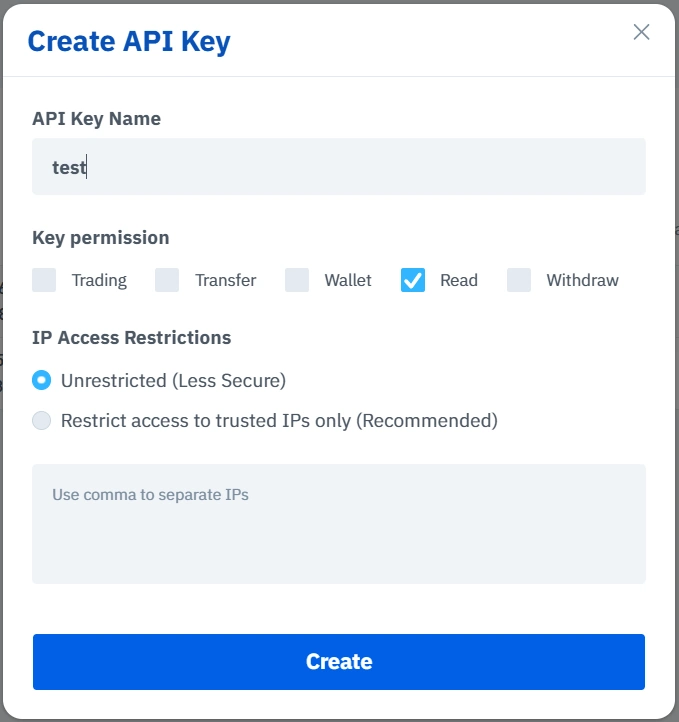Click the "Restrict access to trusted IPs only" text

206,421
